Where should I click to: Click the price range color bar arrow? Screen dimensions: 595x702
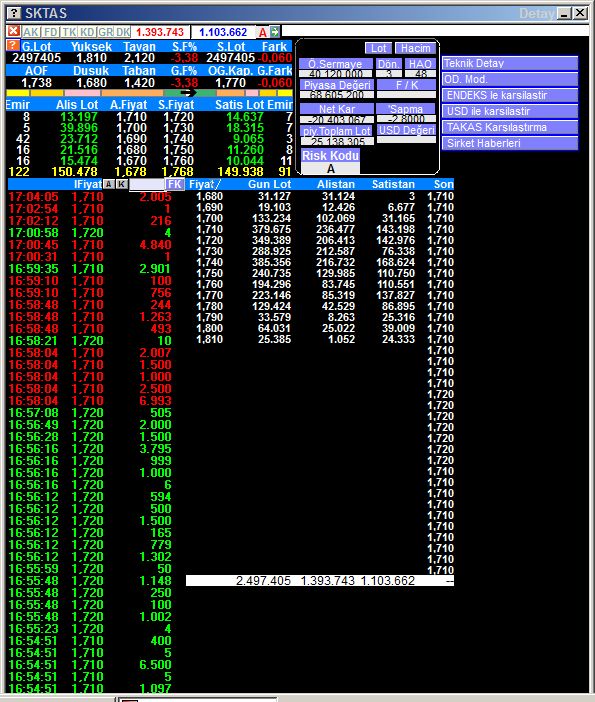188,93
